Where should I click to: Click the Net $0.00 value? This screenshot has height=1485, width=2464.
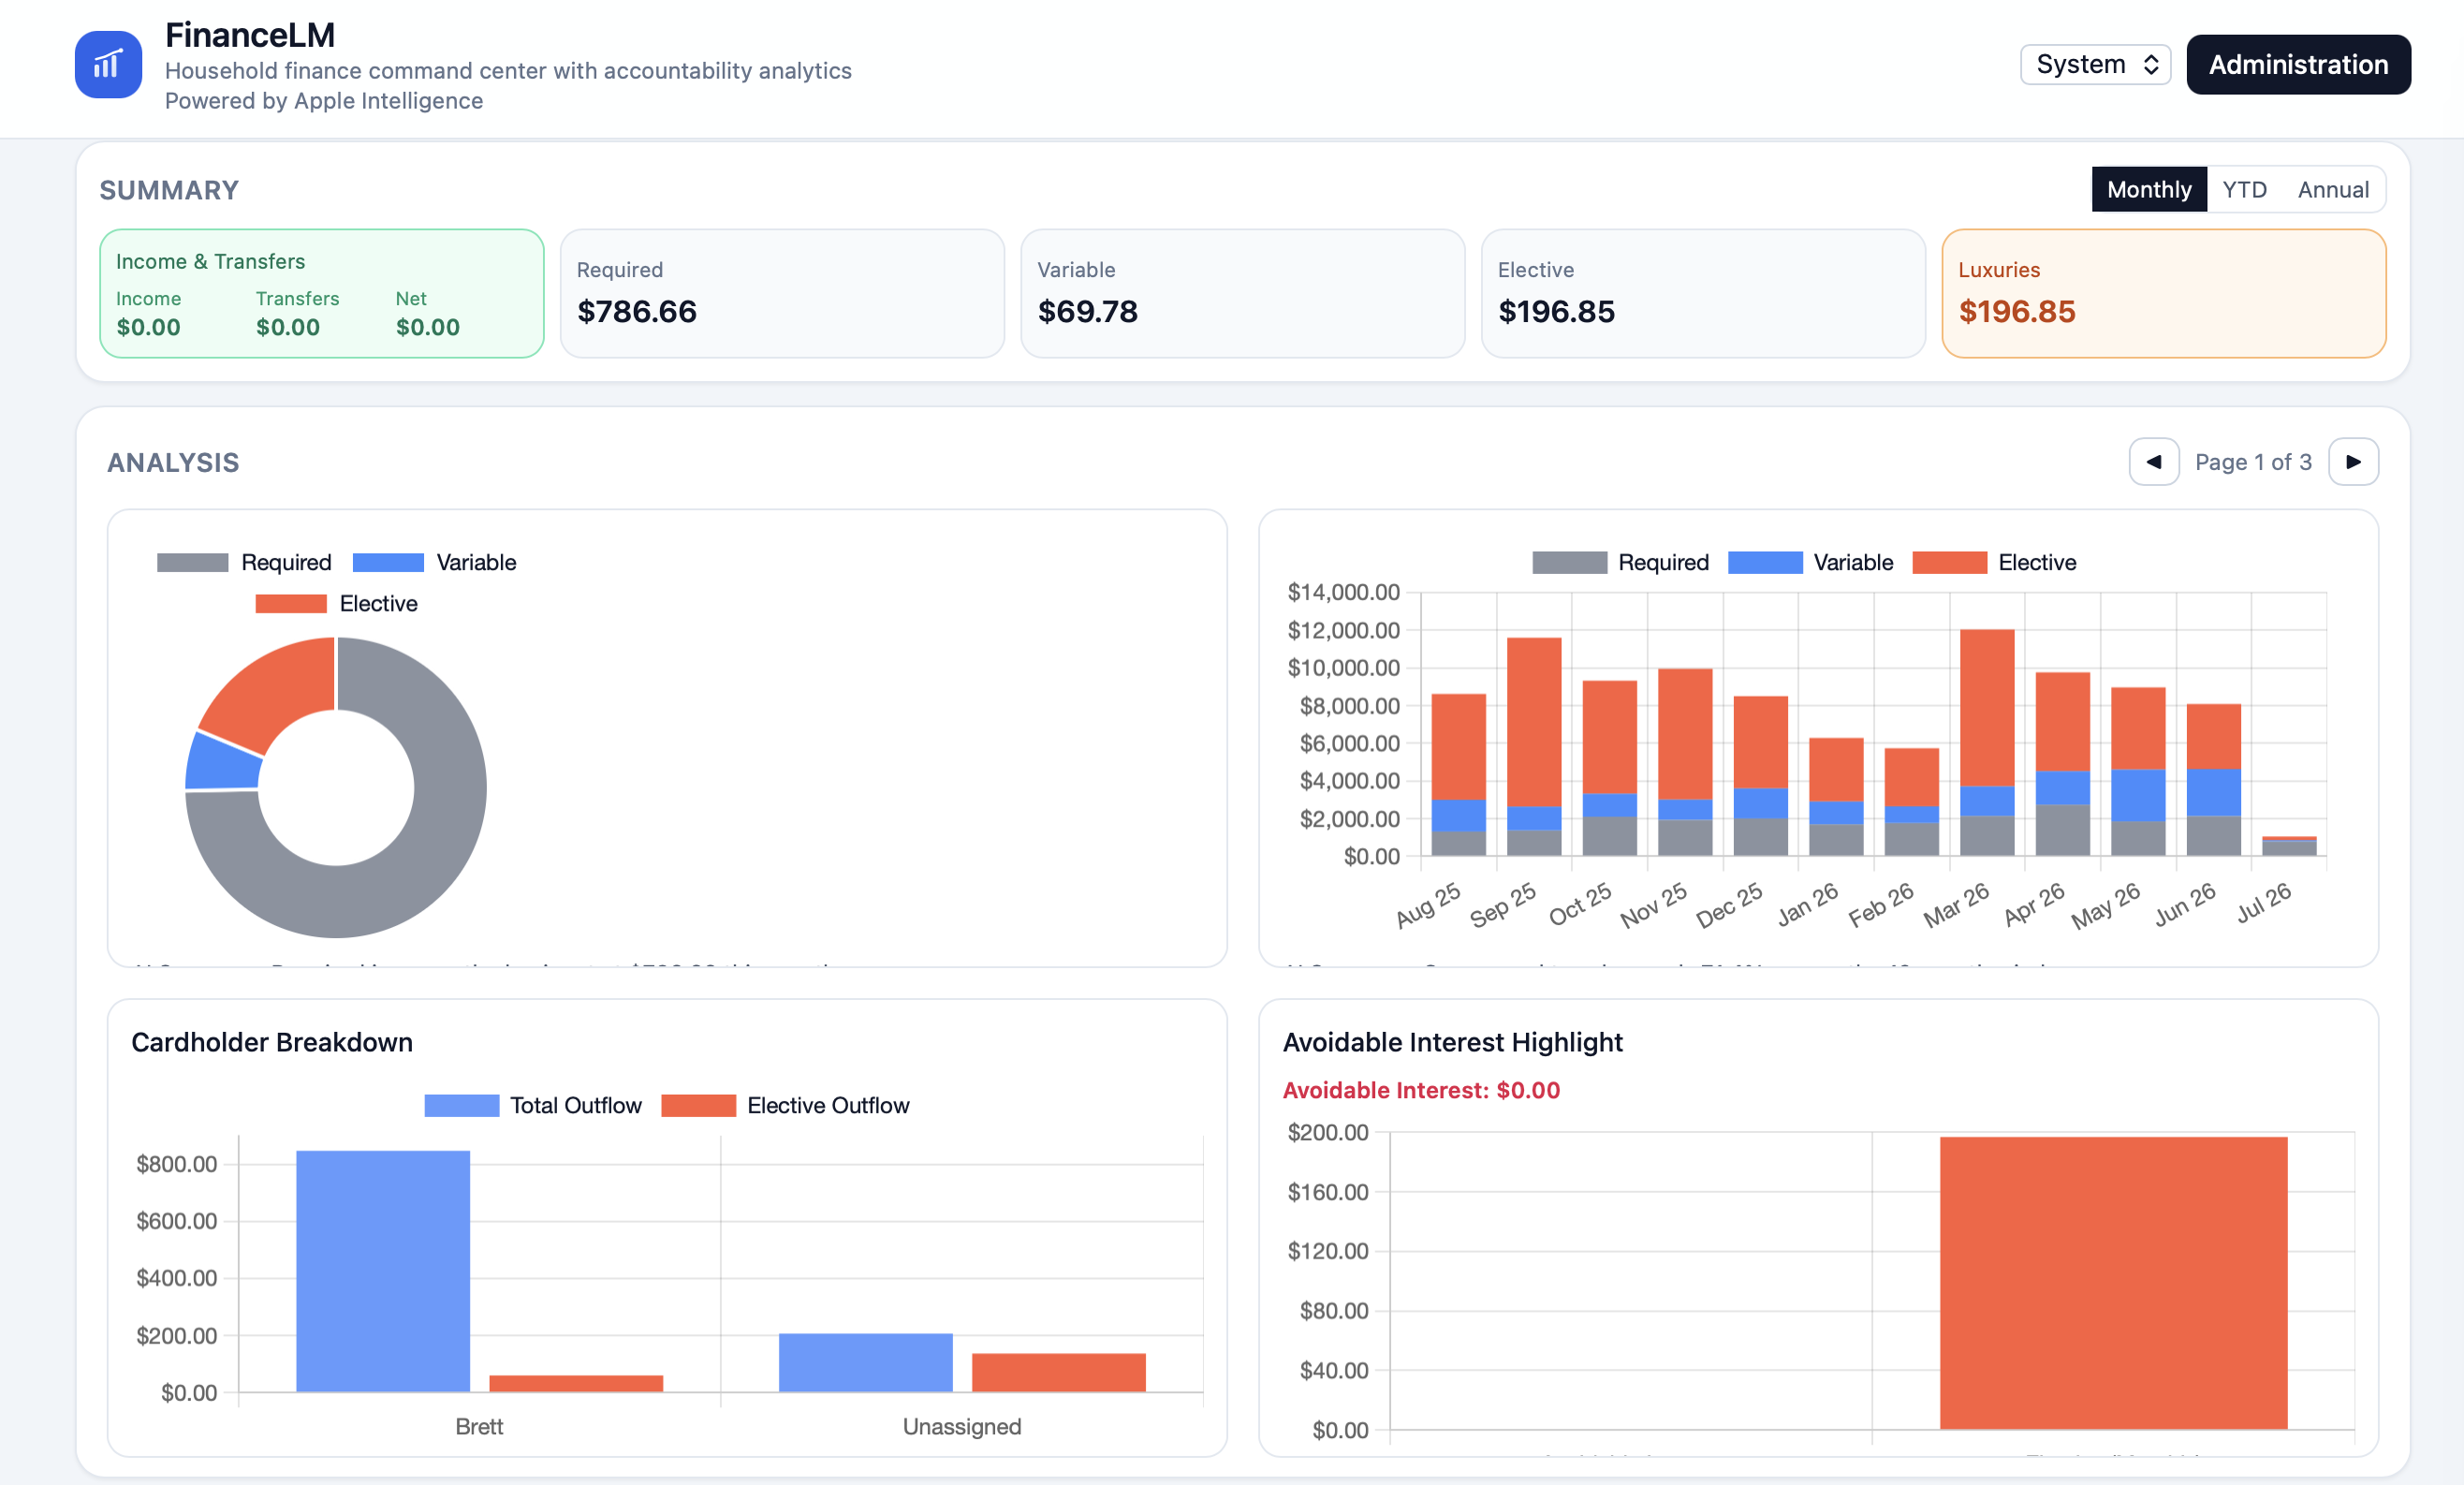(428, 327)
